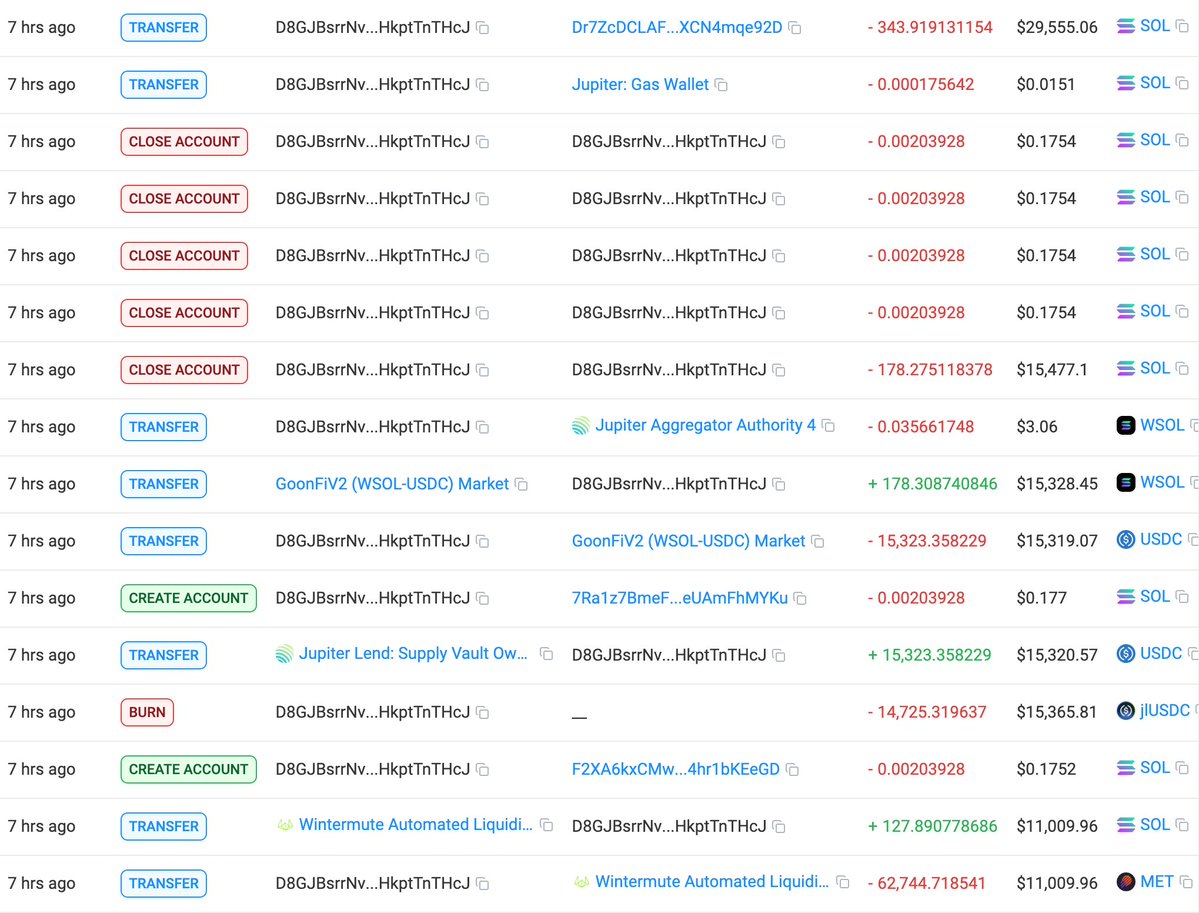
Task: Open GoonFiV2 Market link in -15,323.358229 row
Action: [688, 541]
